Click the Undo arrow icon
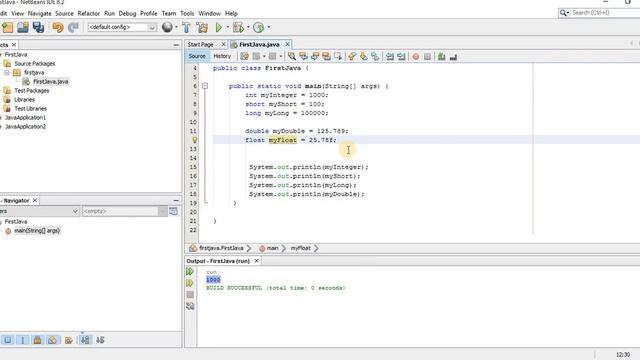The height and width of the screenshot is (360, 640). [x=58, y=27]
